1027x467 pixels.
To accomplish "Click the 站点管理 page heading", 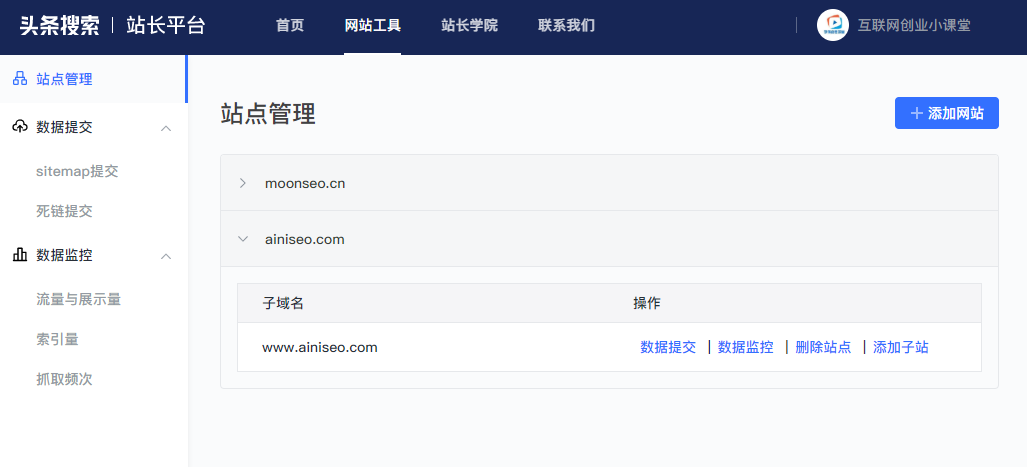I will 269,113.
